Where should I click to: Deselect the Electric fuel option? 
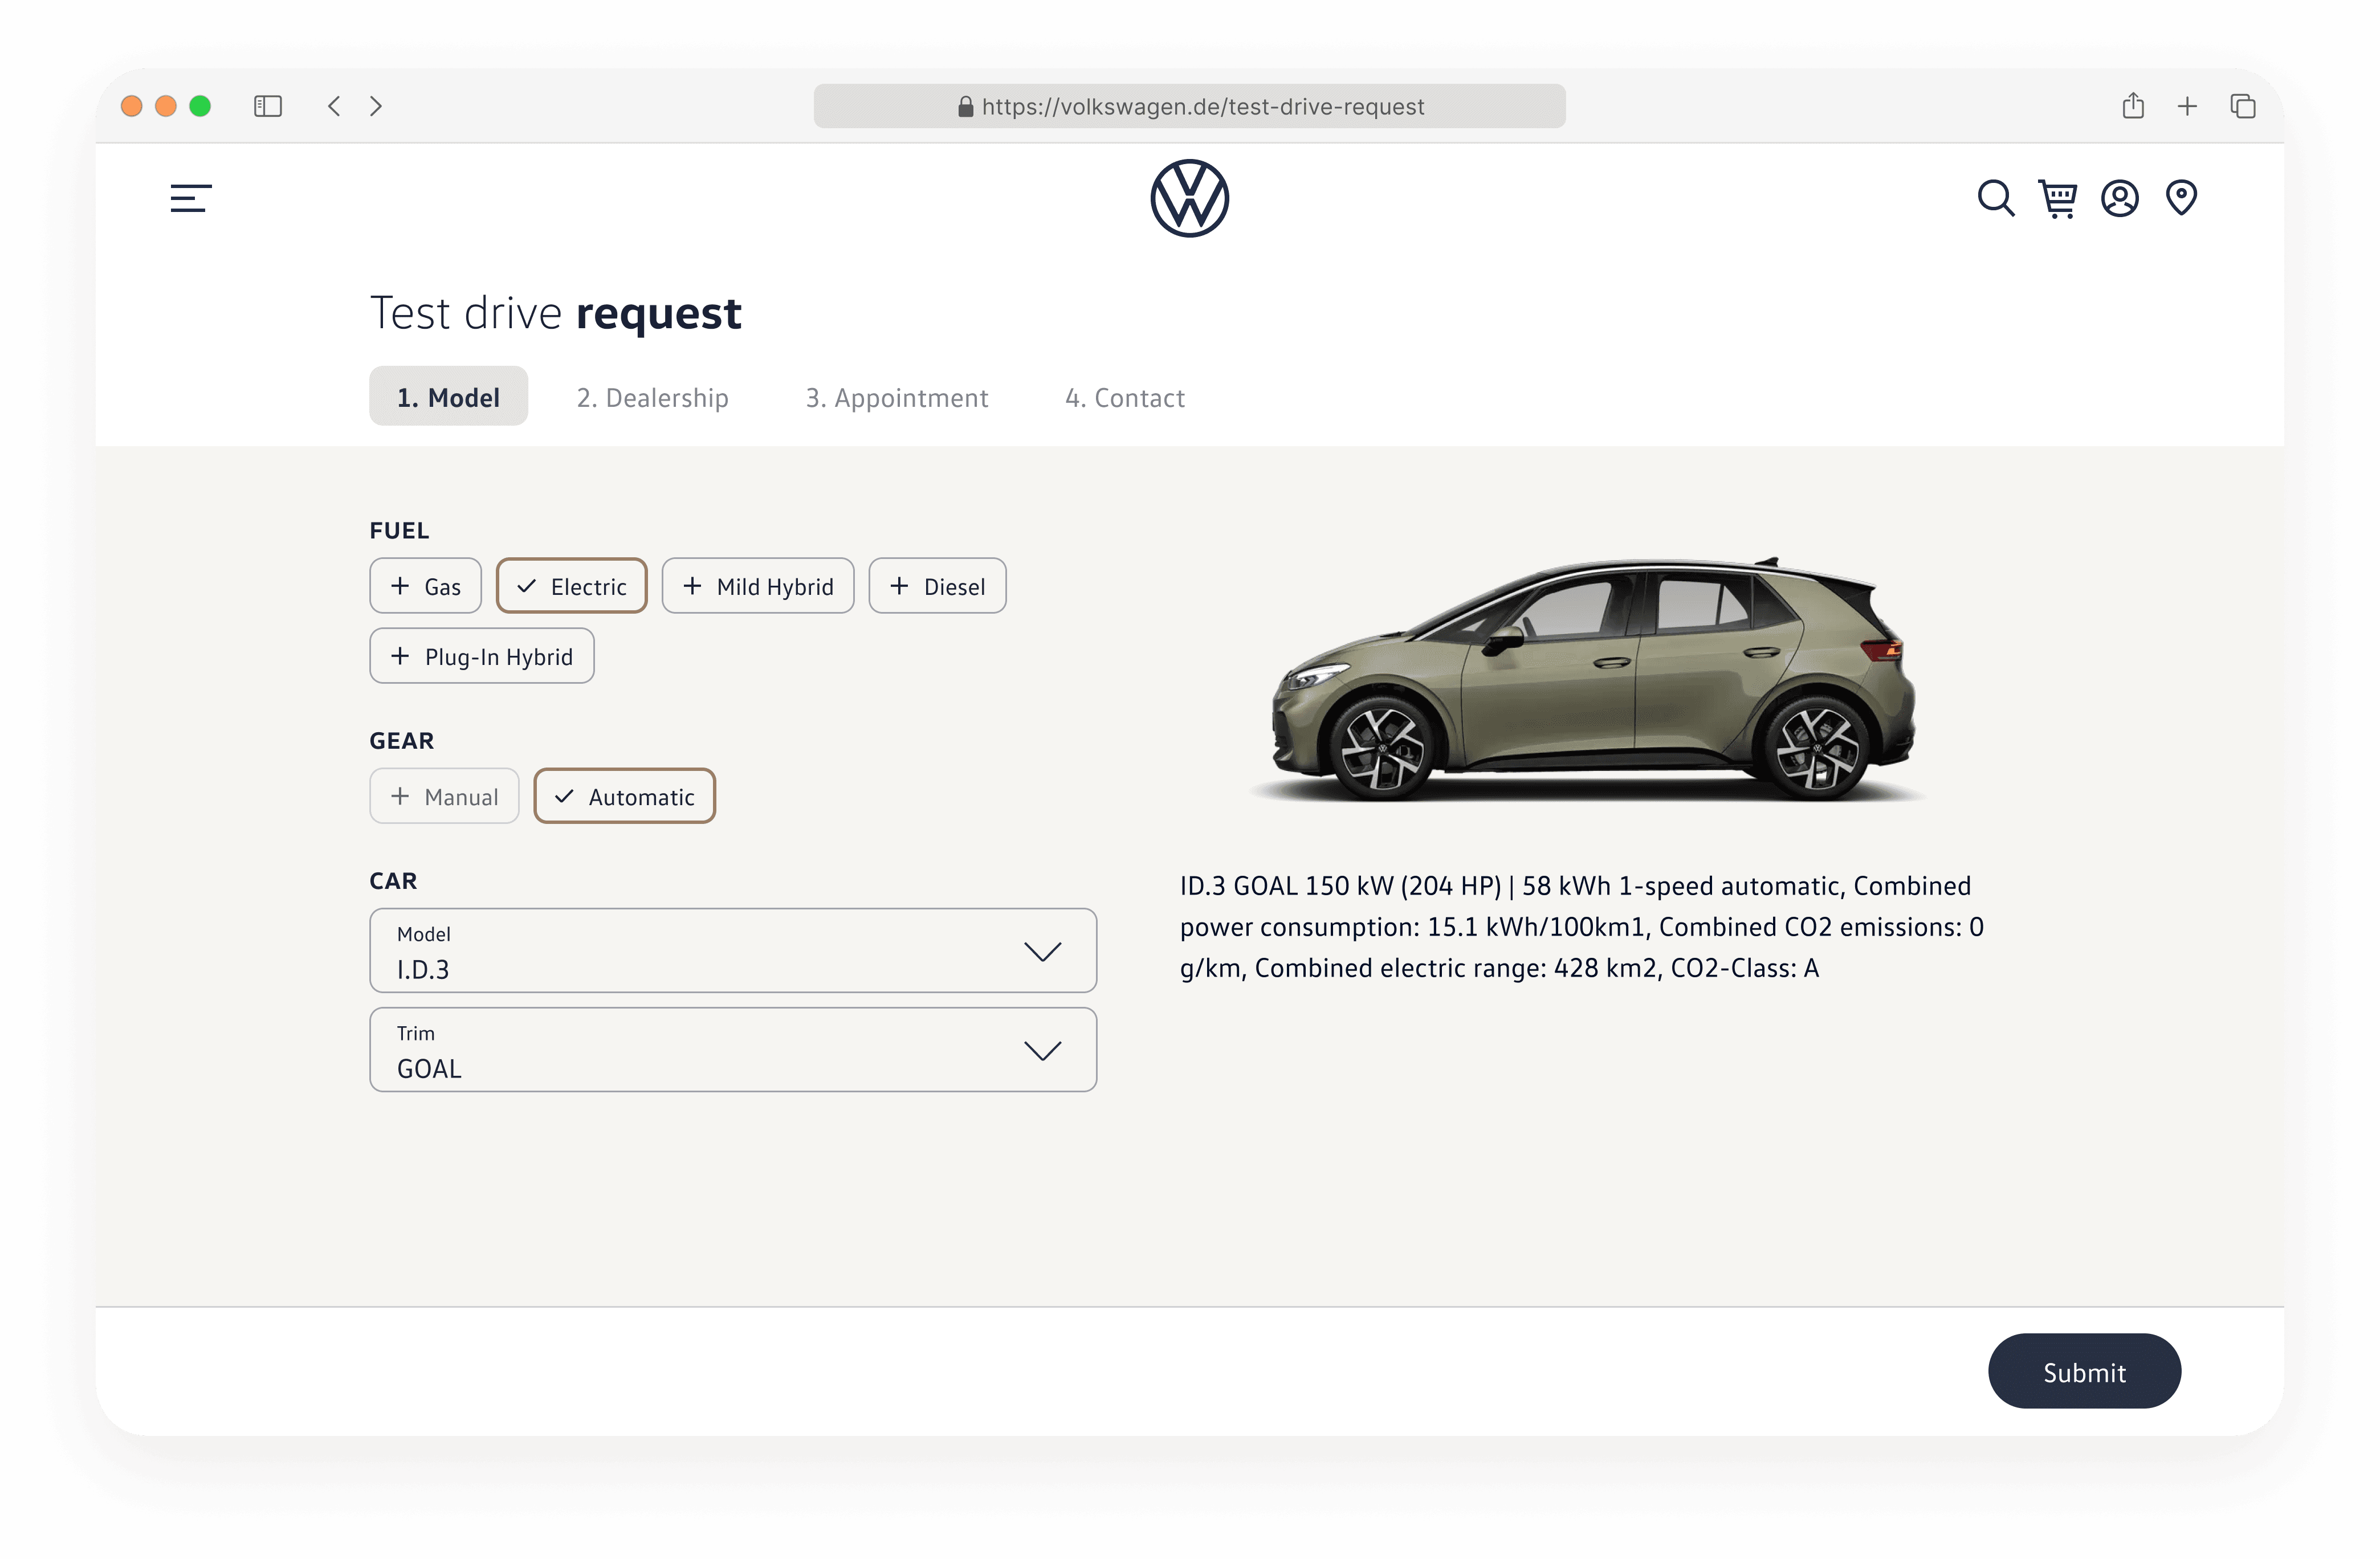click(x=571, y=586)
